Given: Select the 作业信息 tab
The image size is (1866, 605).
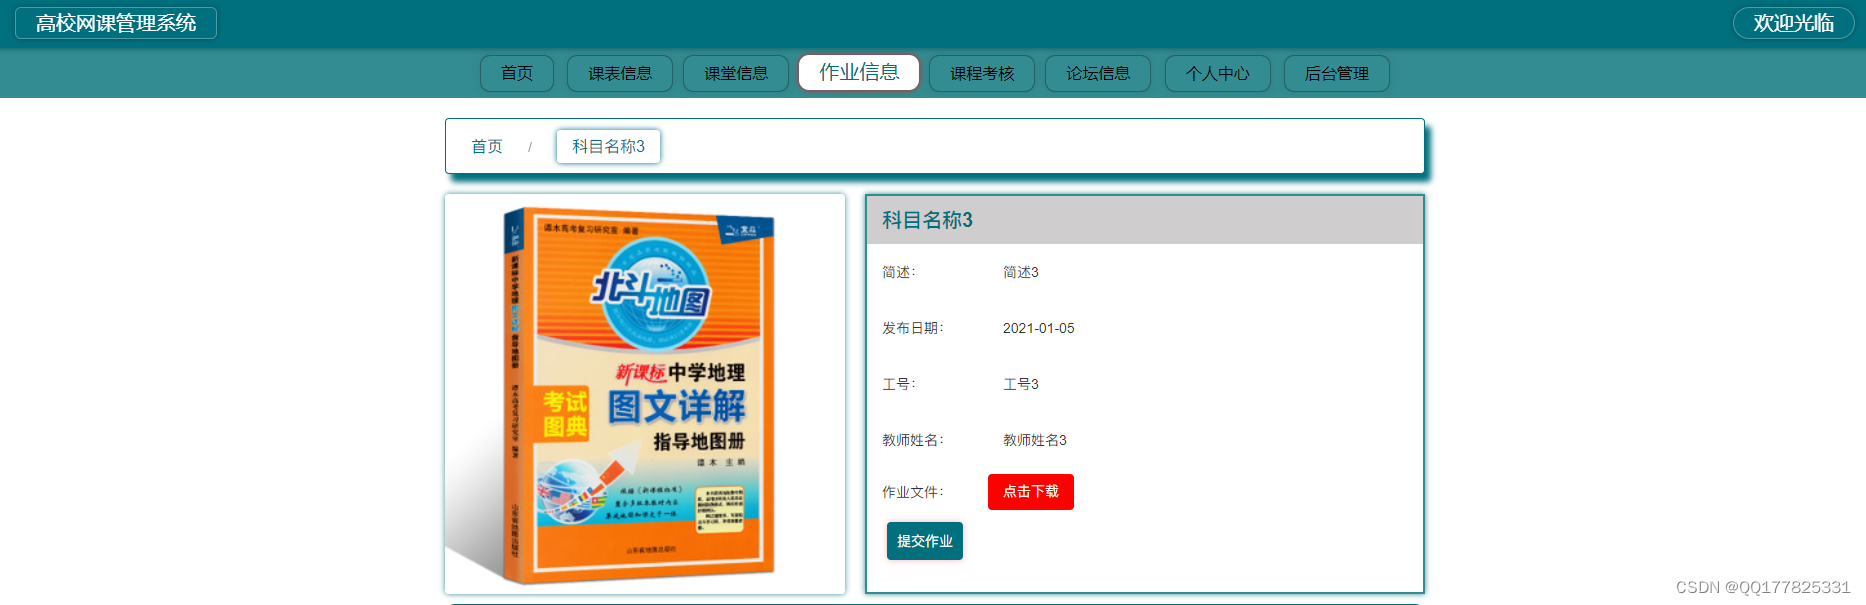Looking at the screenshot, I should [859, 72].
